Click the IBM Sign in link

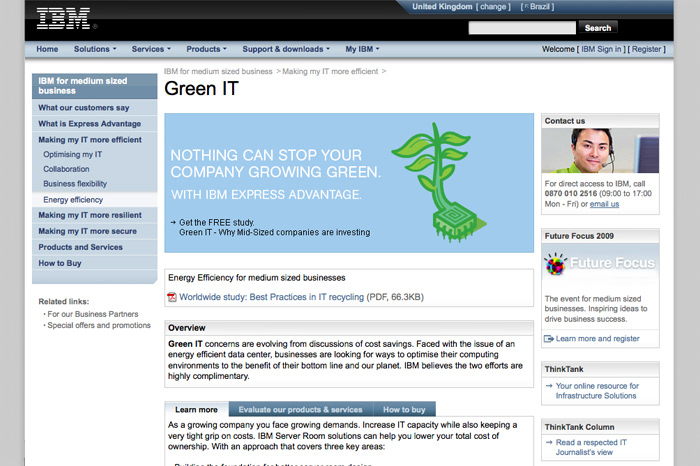[x=601, y=49]
